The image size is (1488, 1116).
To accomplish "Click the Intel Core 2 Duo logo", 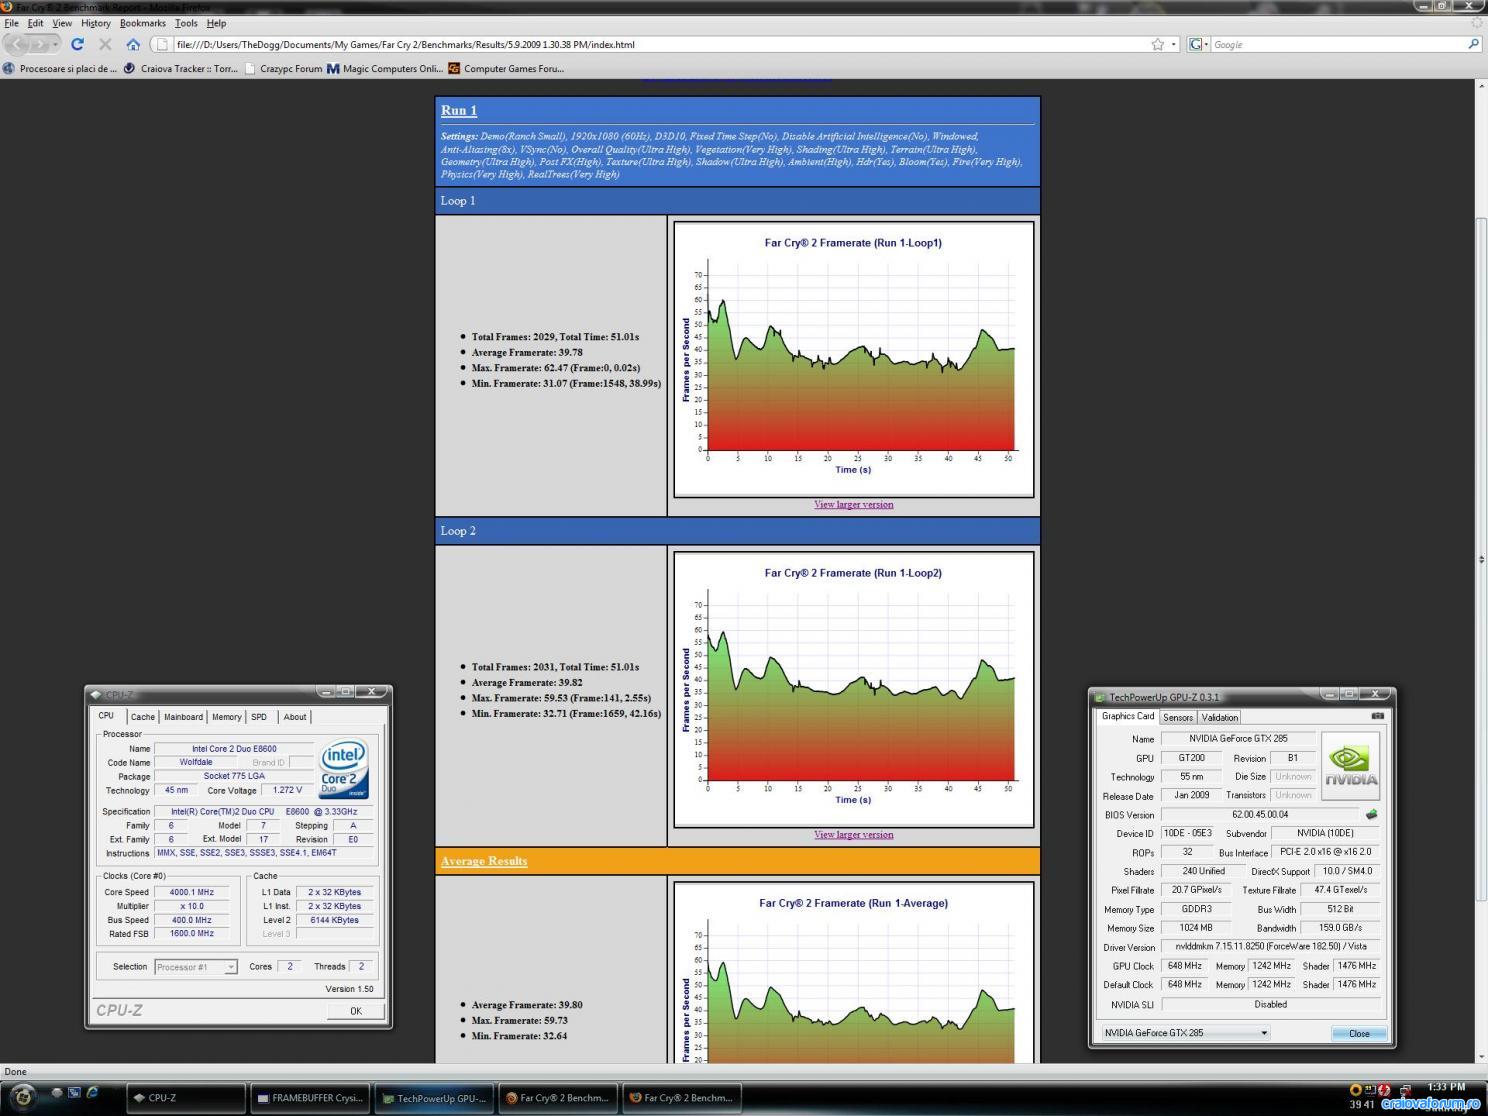I will pos(343,768).
